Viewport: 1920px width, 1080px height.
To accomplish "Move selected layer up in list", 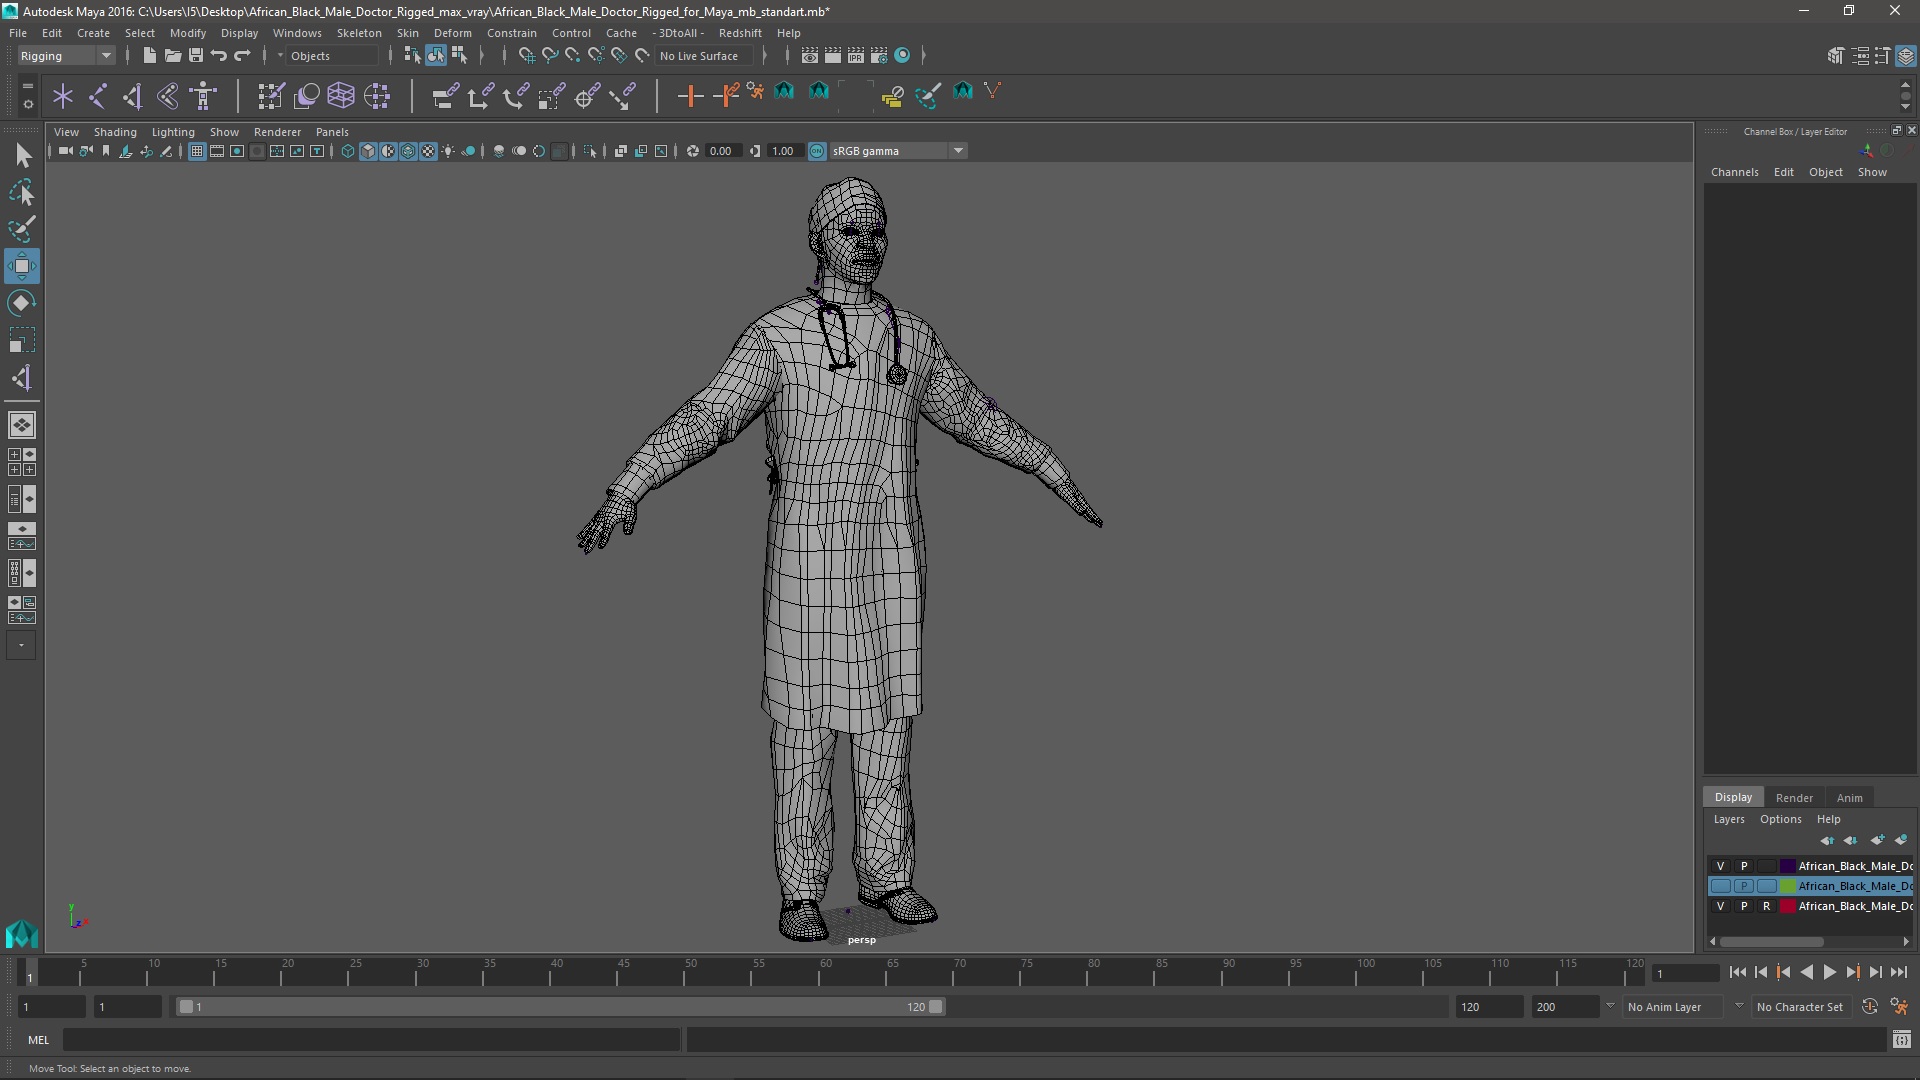I will point(1827,840).
